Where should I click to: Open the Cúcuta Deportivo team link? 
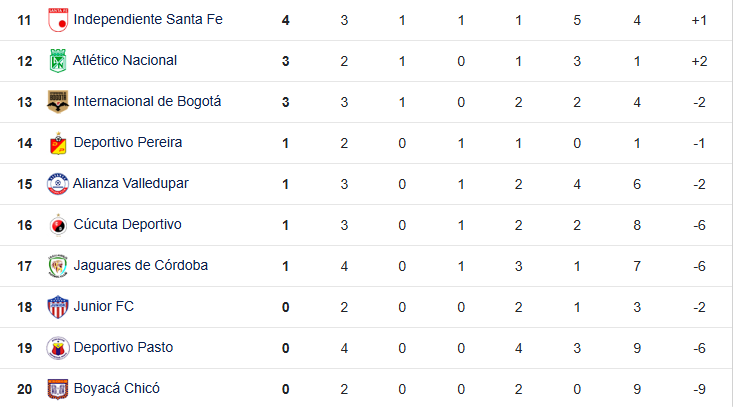click(x=128, y=224)
